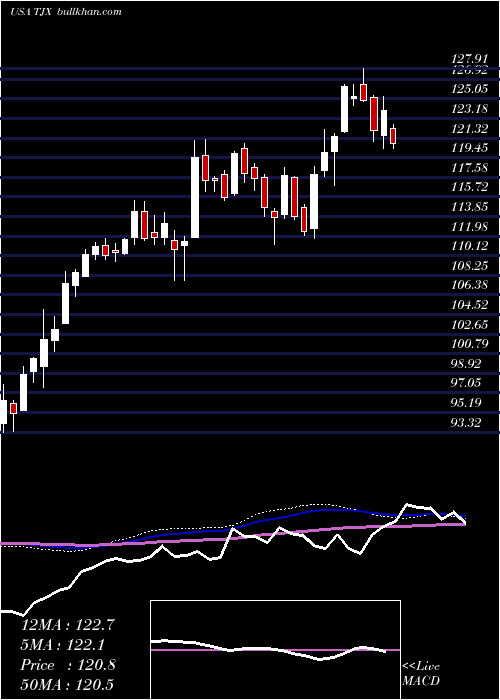Click the 127.91 price axis label
The width and height of the screenshot is (500, 700).
(471, 60)
